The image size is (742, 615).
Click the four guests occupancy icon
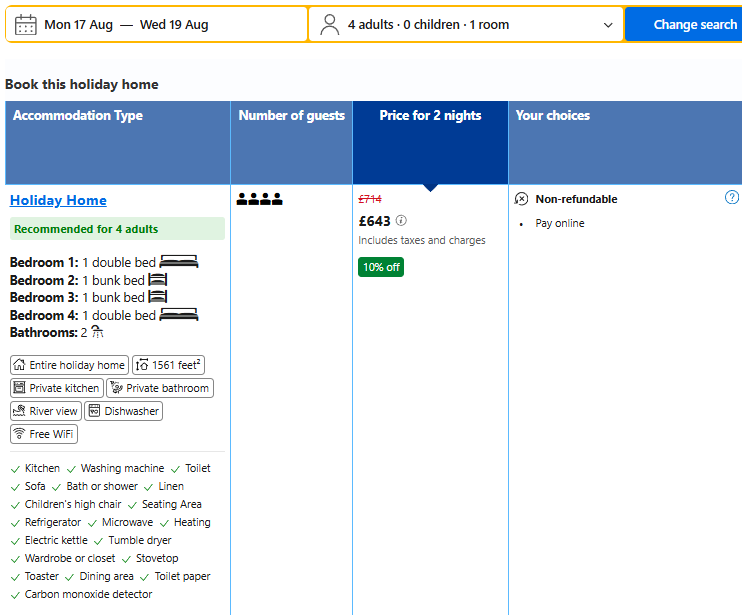point(259,199)
